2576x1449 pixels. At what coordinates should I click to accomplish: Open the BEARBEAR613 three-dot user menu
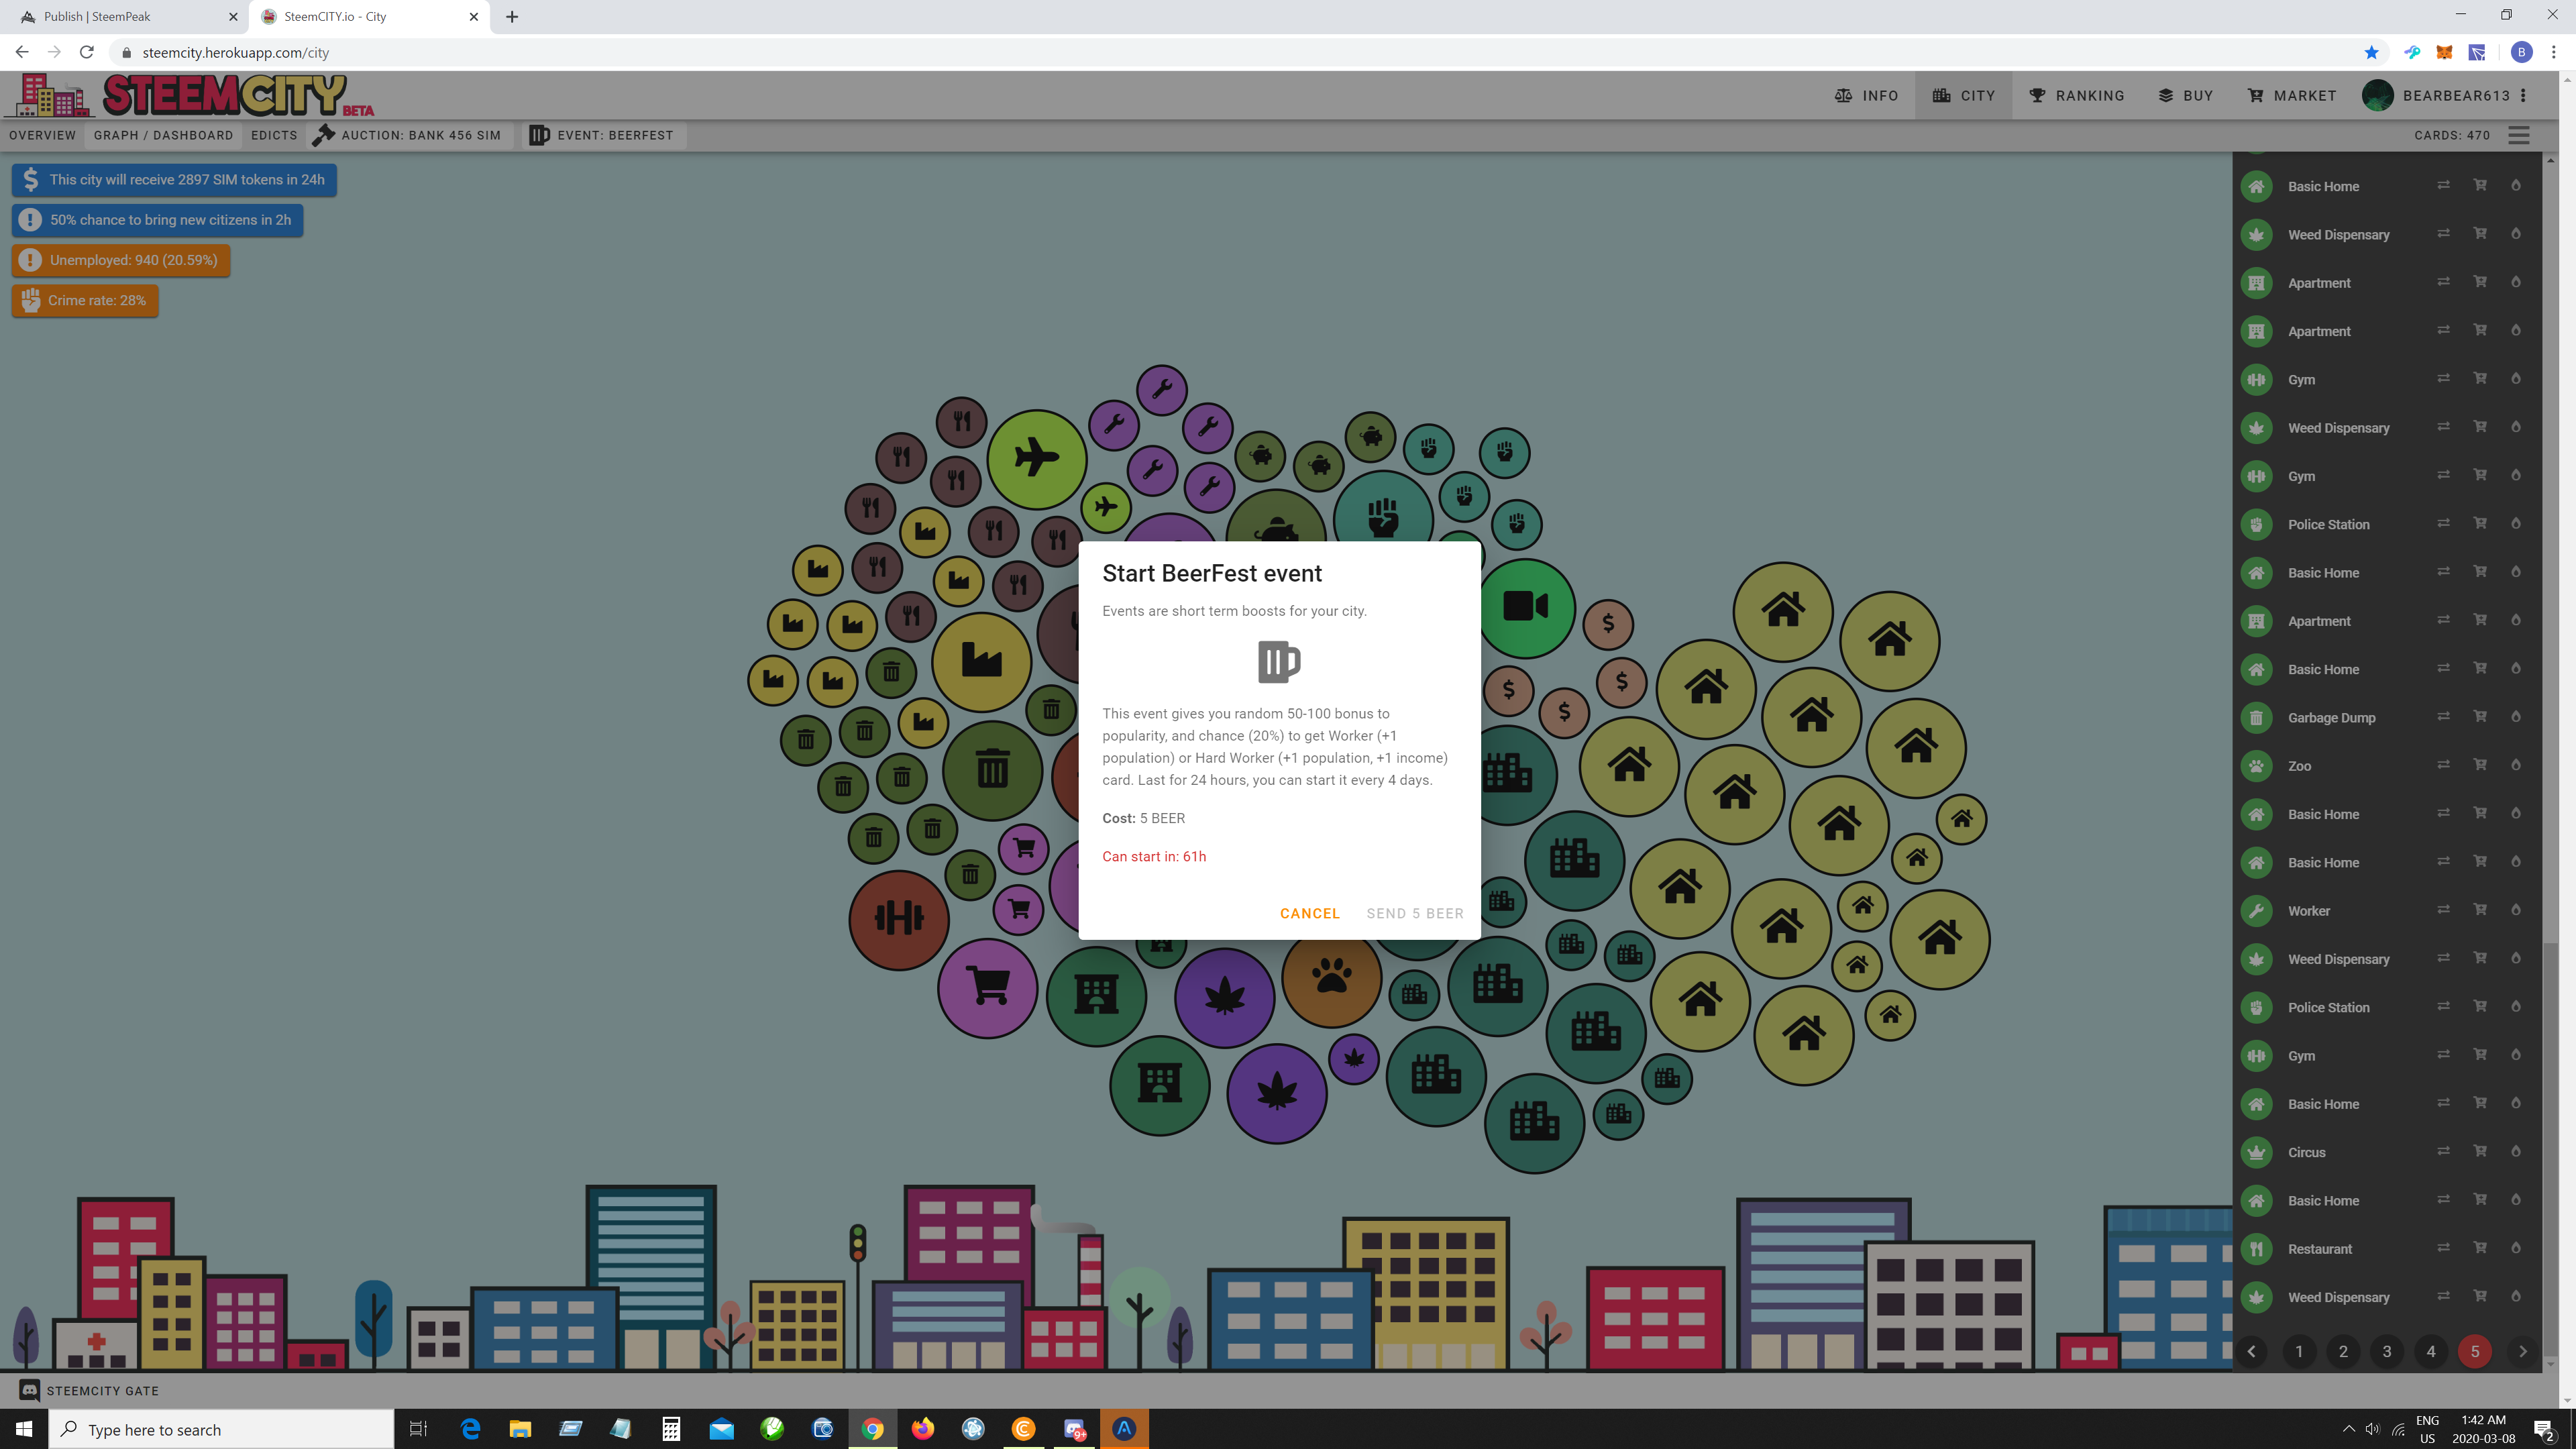(2524, 96)
